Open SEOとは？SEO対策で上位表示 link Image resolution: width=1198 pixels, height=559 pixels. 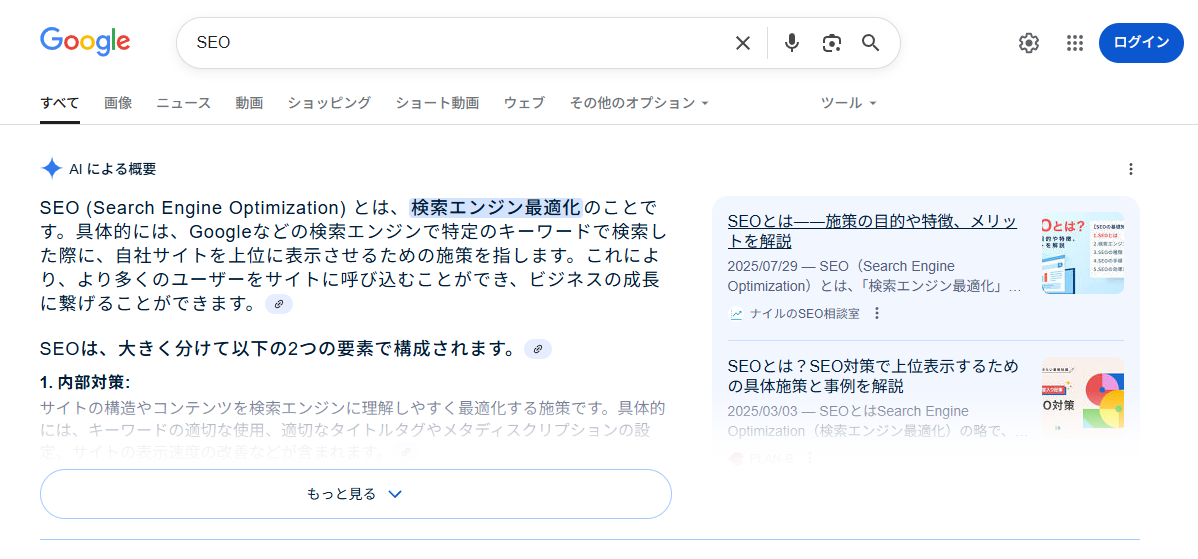(873, 376)
